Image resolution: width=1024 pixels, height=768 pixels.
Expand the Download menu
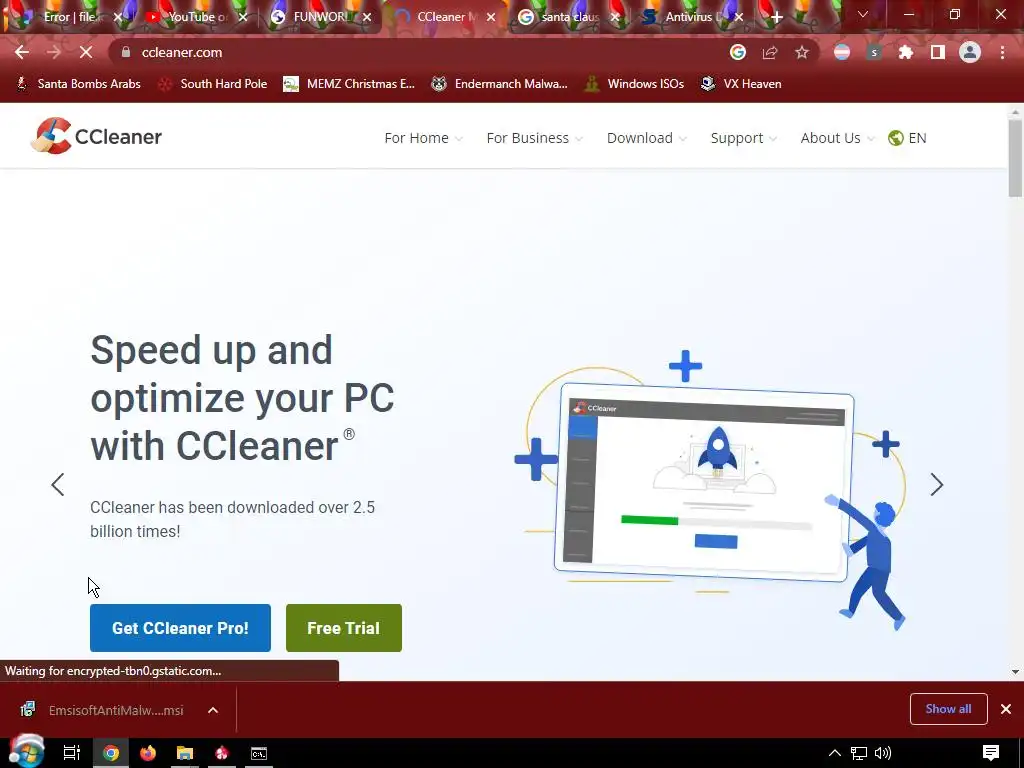pyautogui.click(x=647, y=138)
